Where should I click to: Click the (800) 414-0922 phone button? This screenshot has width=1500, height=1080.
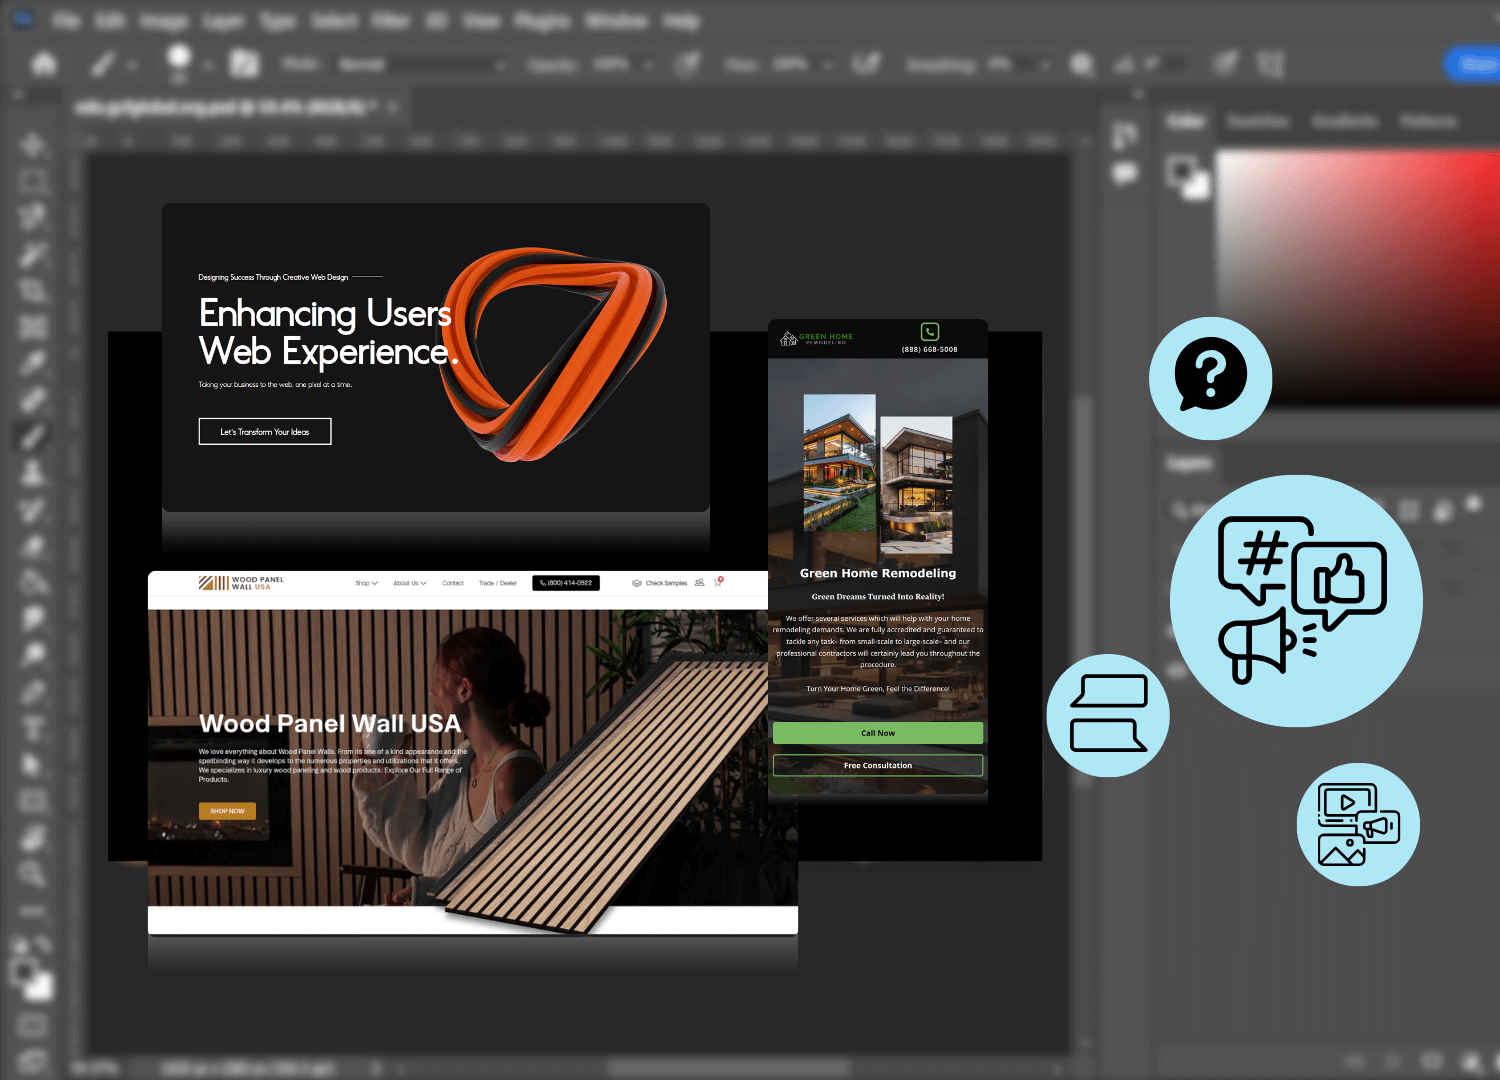pos(566,582)
